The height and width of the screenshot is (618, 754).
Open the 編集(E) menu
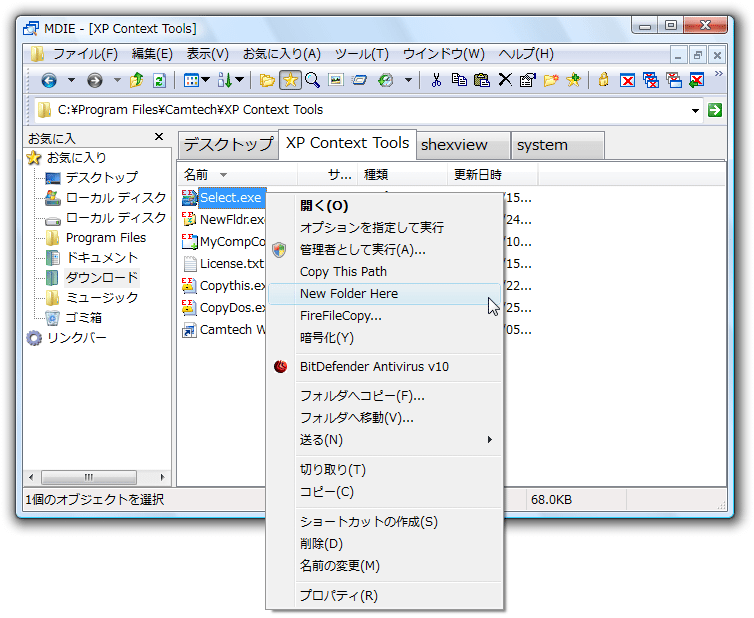point(152,53)
